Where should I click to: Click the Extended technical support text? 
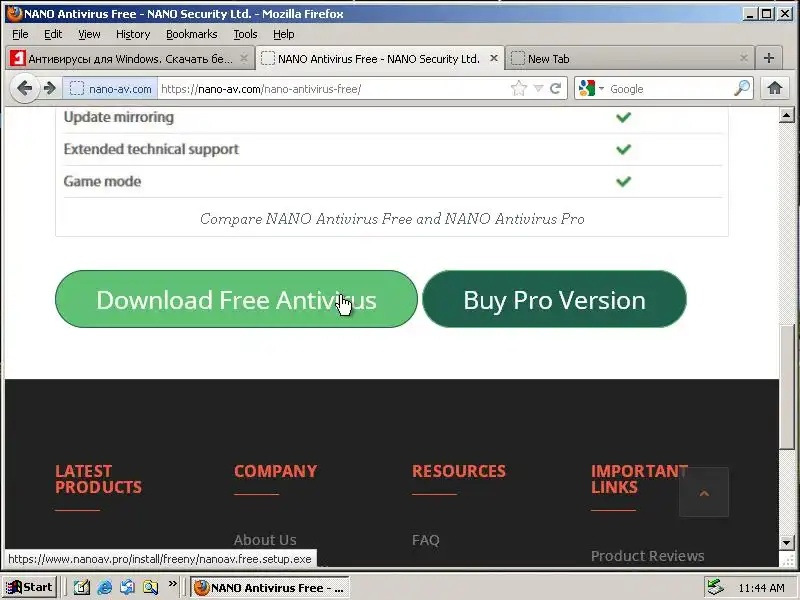click(151, 149)
